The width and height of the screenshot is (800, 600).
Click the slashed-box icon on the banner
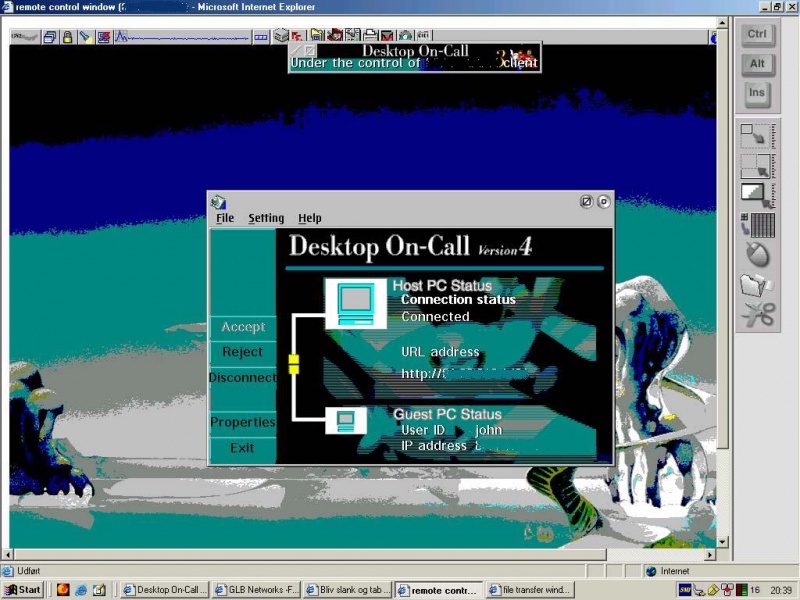pyautogui.click(x=310, y=51)
